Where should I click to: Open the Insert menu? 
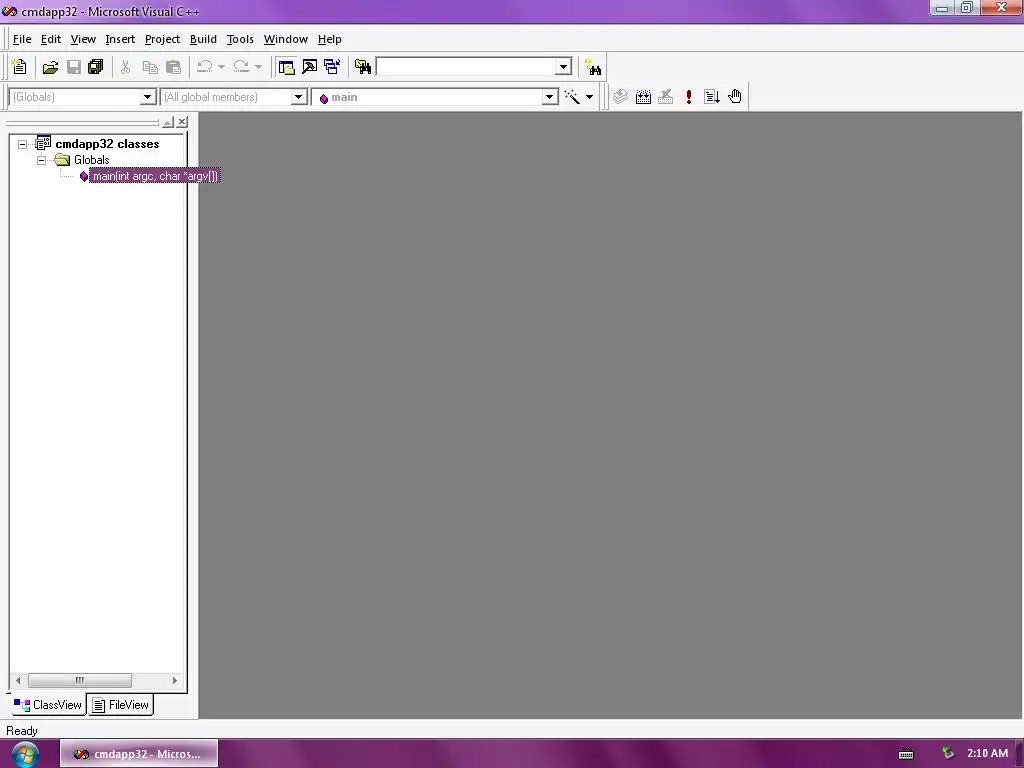click(120, 39)
